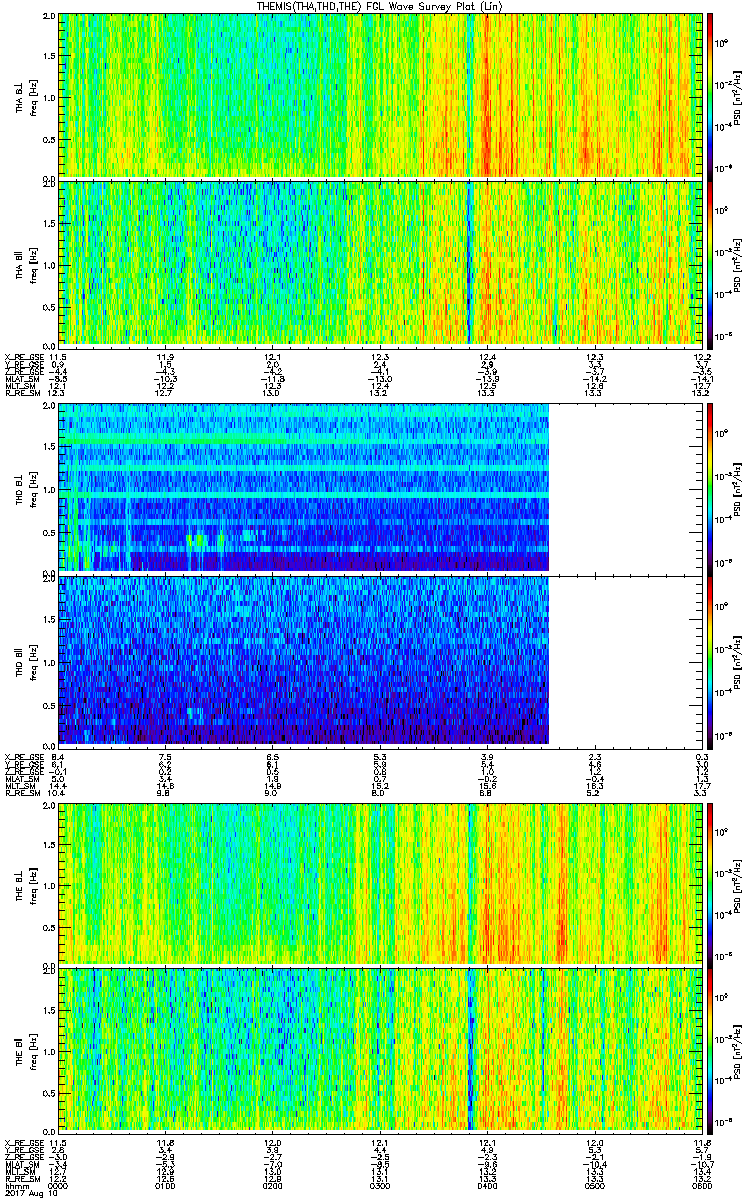Select the color bar beside THA B-parallel panel
Screen dimensions: 750x1200
coord(711,263)
